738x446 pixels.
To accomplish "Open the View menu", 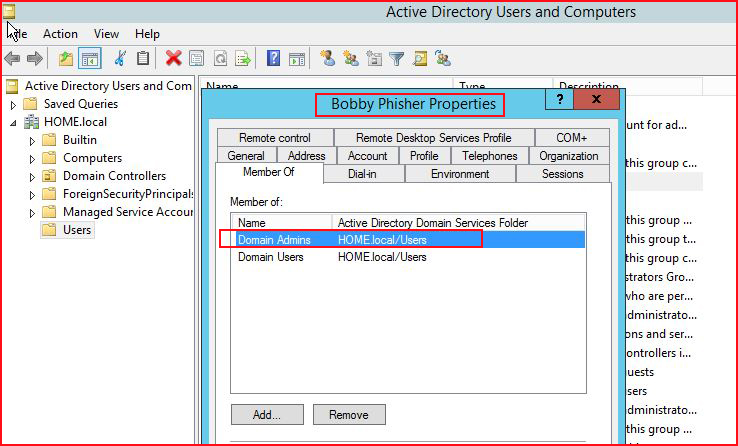I will tap(106, 34).
